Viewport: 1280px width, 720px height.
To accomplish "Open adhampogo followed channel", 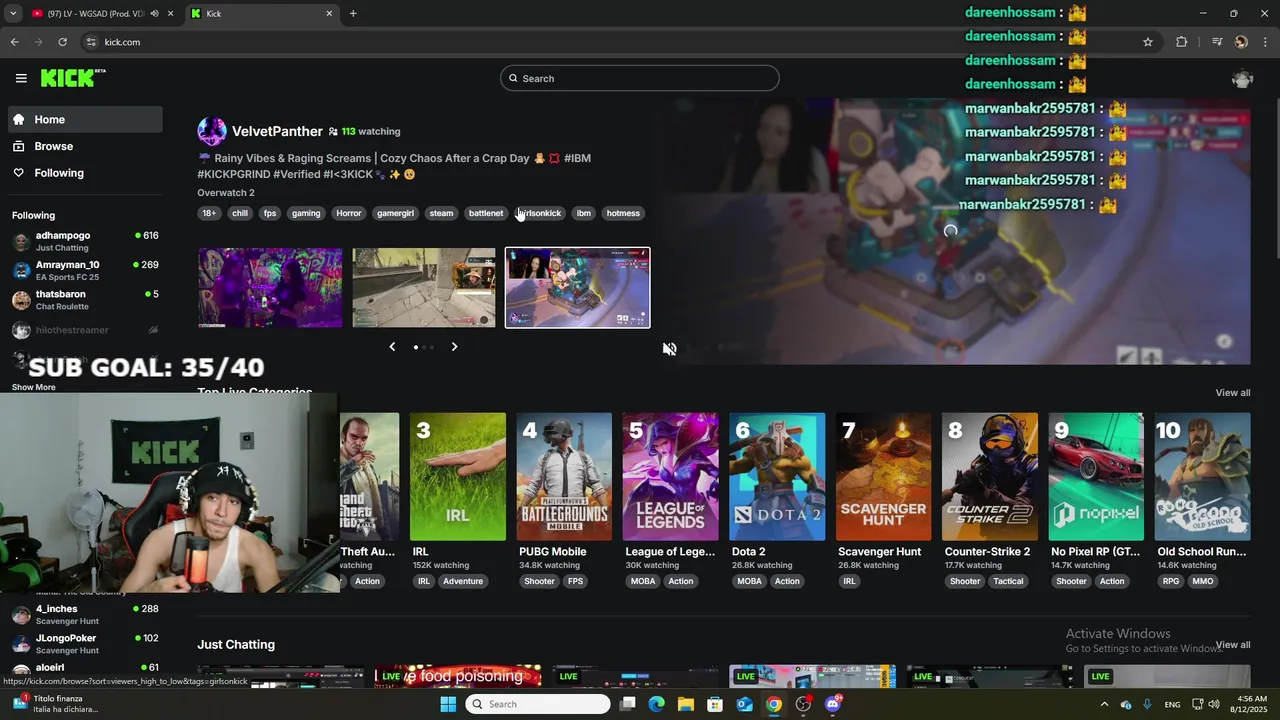I will click(x=85, y=241).
